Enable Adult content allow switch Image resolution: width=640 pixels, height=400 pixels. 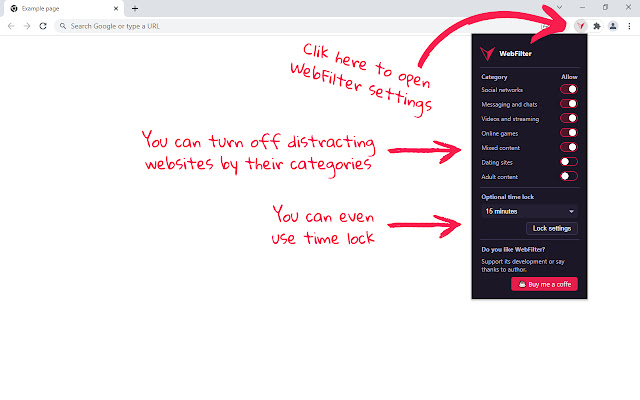[569, 176]
